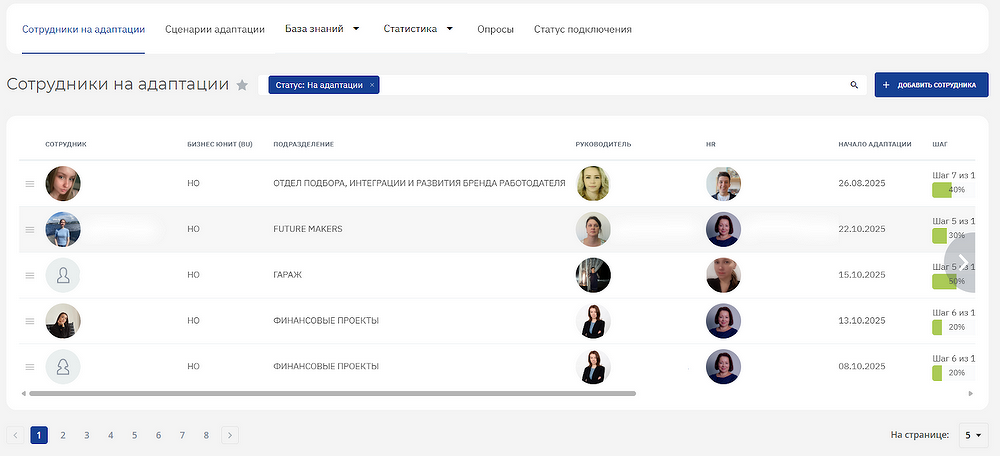This screenshot has width=1000, height=456.
Task: Click the previous page arrow
Action: pos(15,435)
